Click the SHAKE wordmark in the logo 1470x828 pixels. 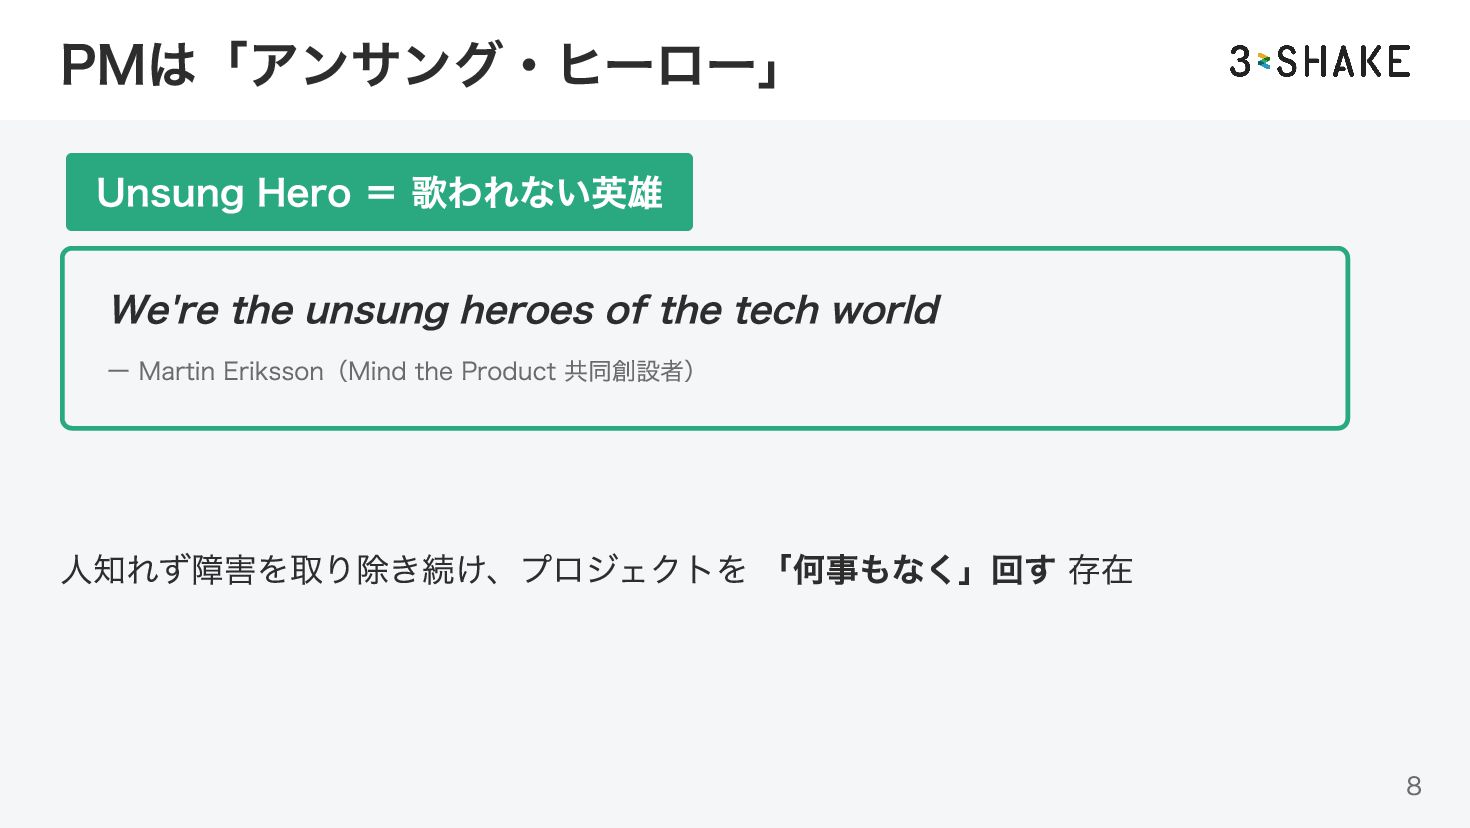pos(1343,62)
